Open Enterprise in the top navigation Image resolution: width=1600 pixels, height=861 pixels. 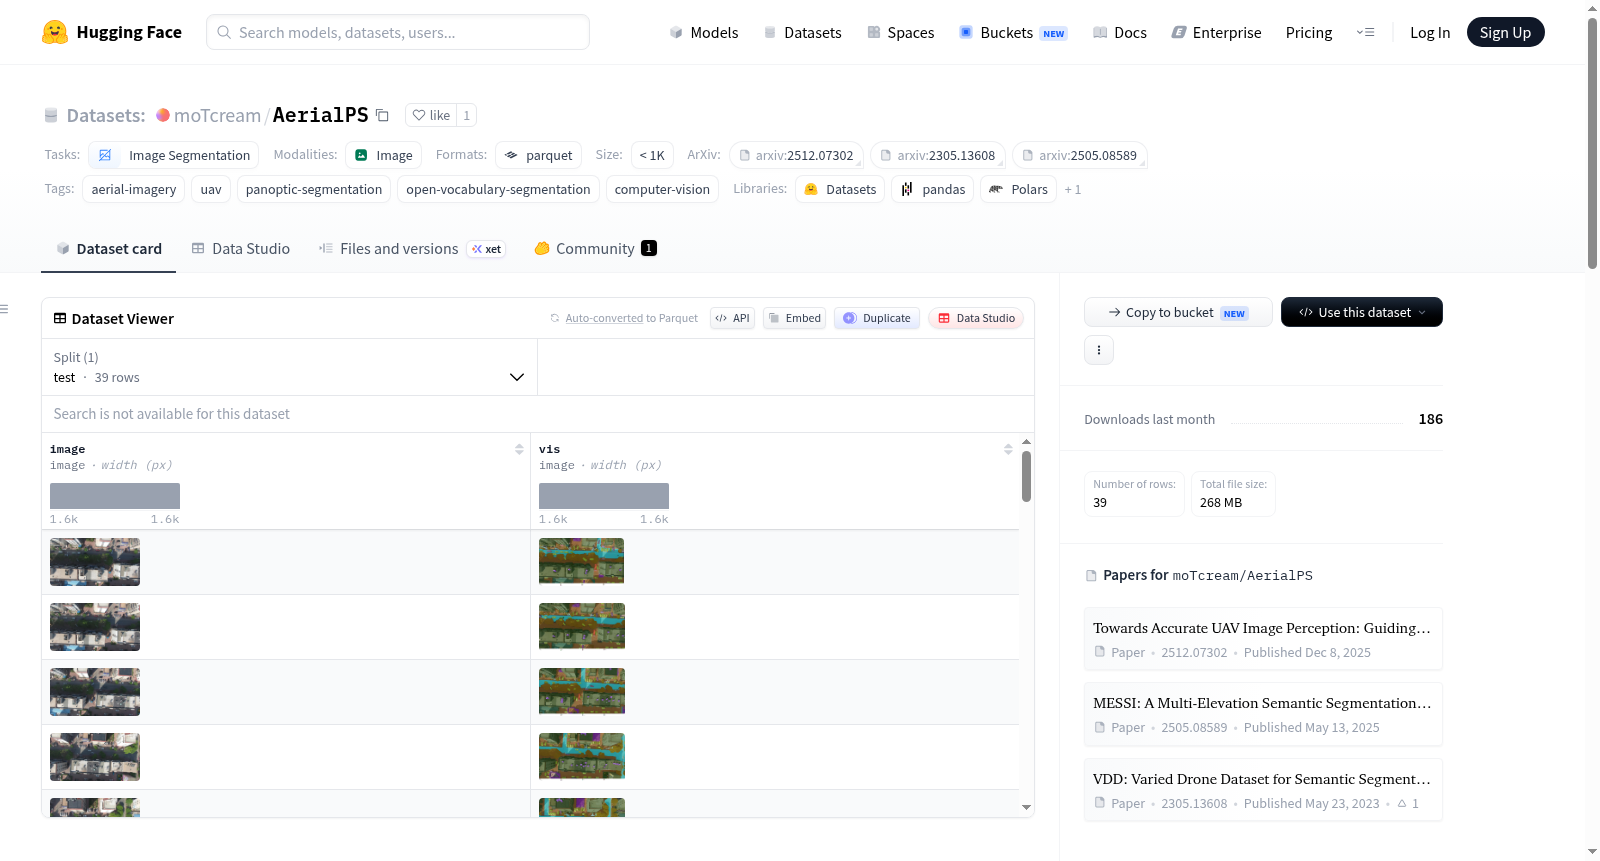click(x=1216, y=32)
